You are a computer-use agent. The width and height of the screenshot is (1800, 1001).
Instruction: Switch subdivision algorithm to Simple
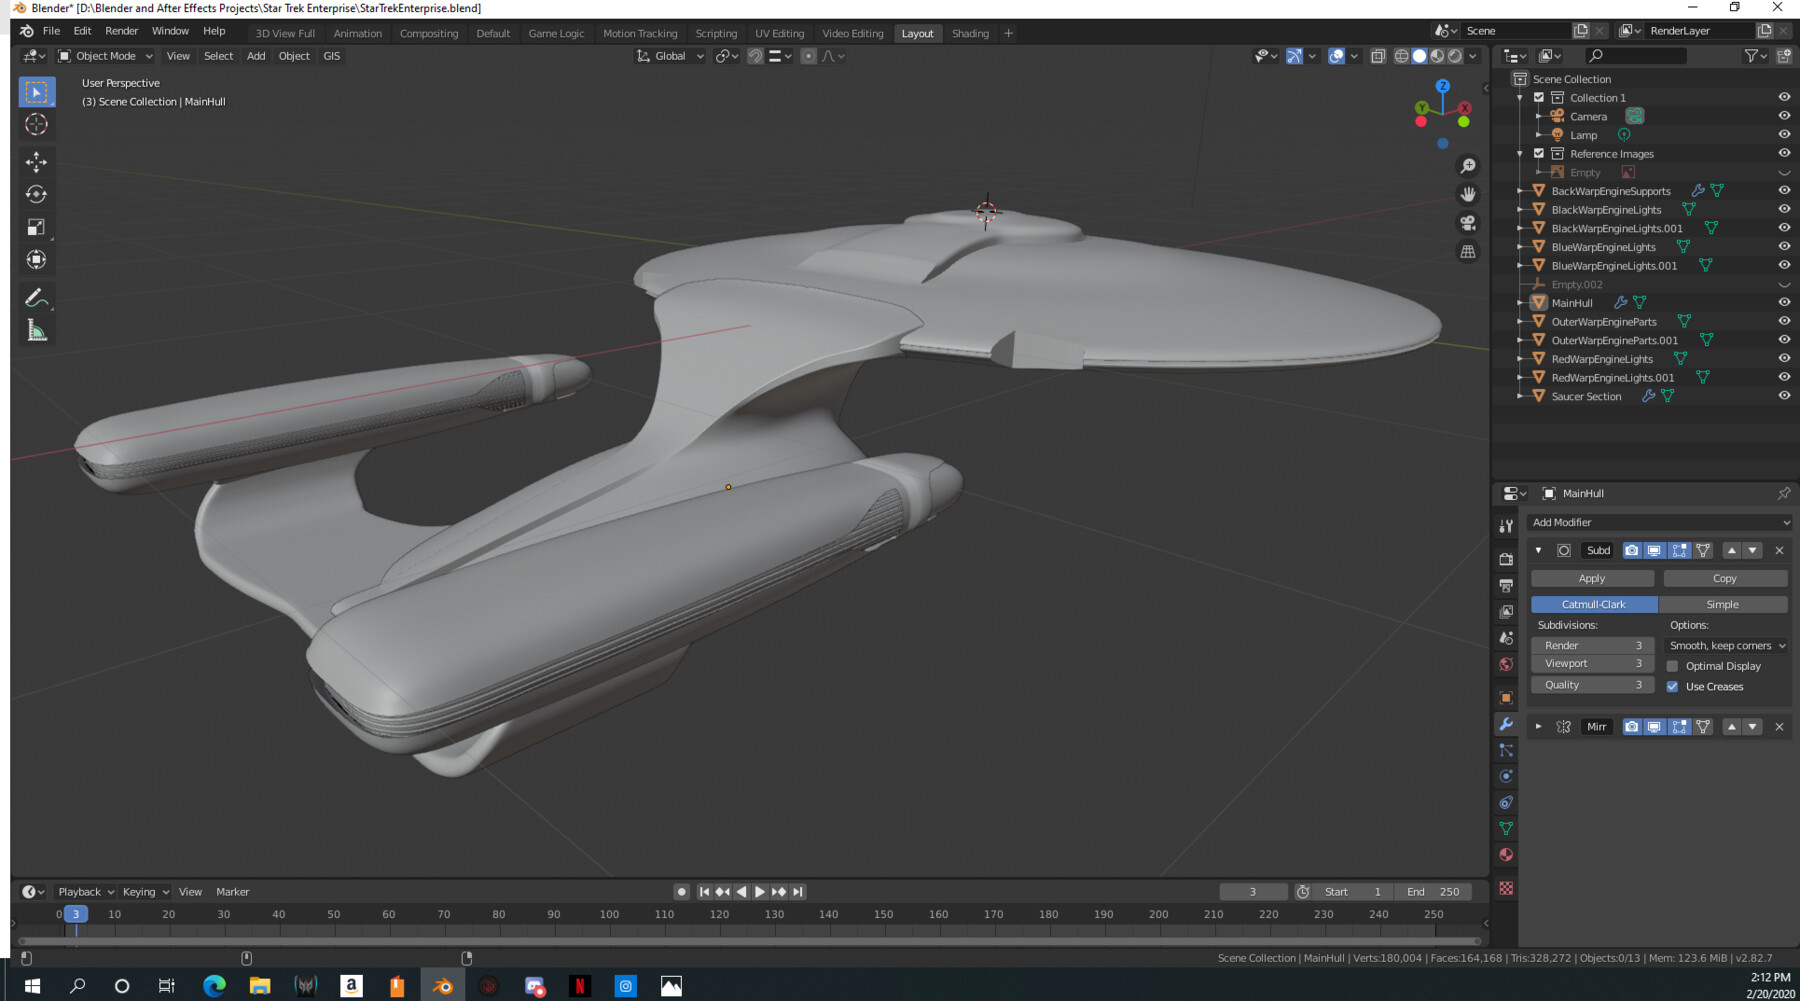1722,604
